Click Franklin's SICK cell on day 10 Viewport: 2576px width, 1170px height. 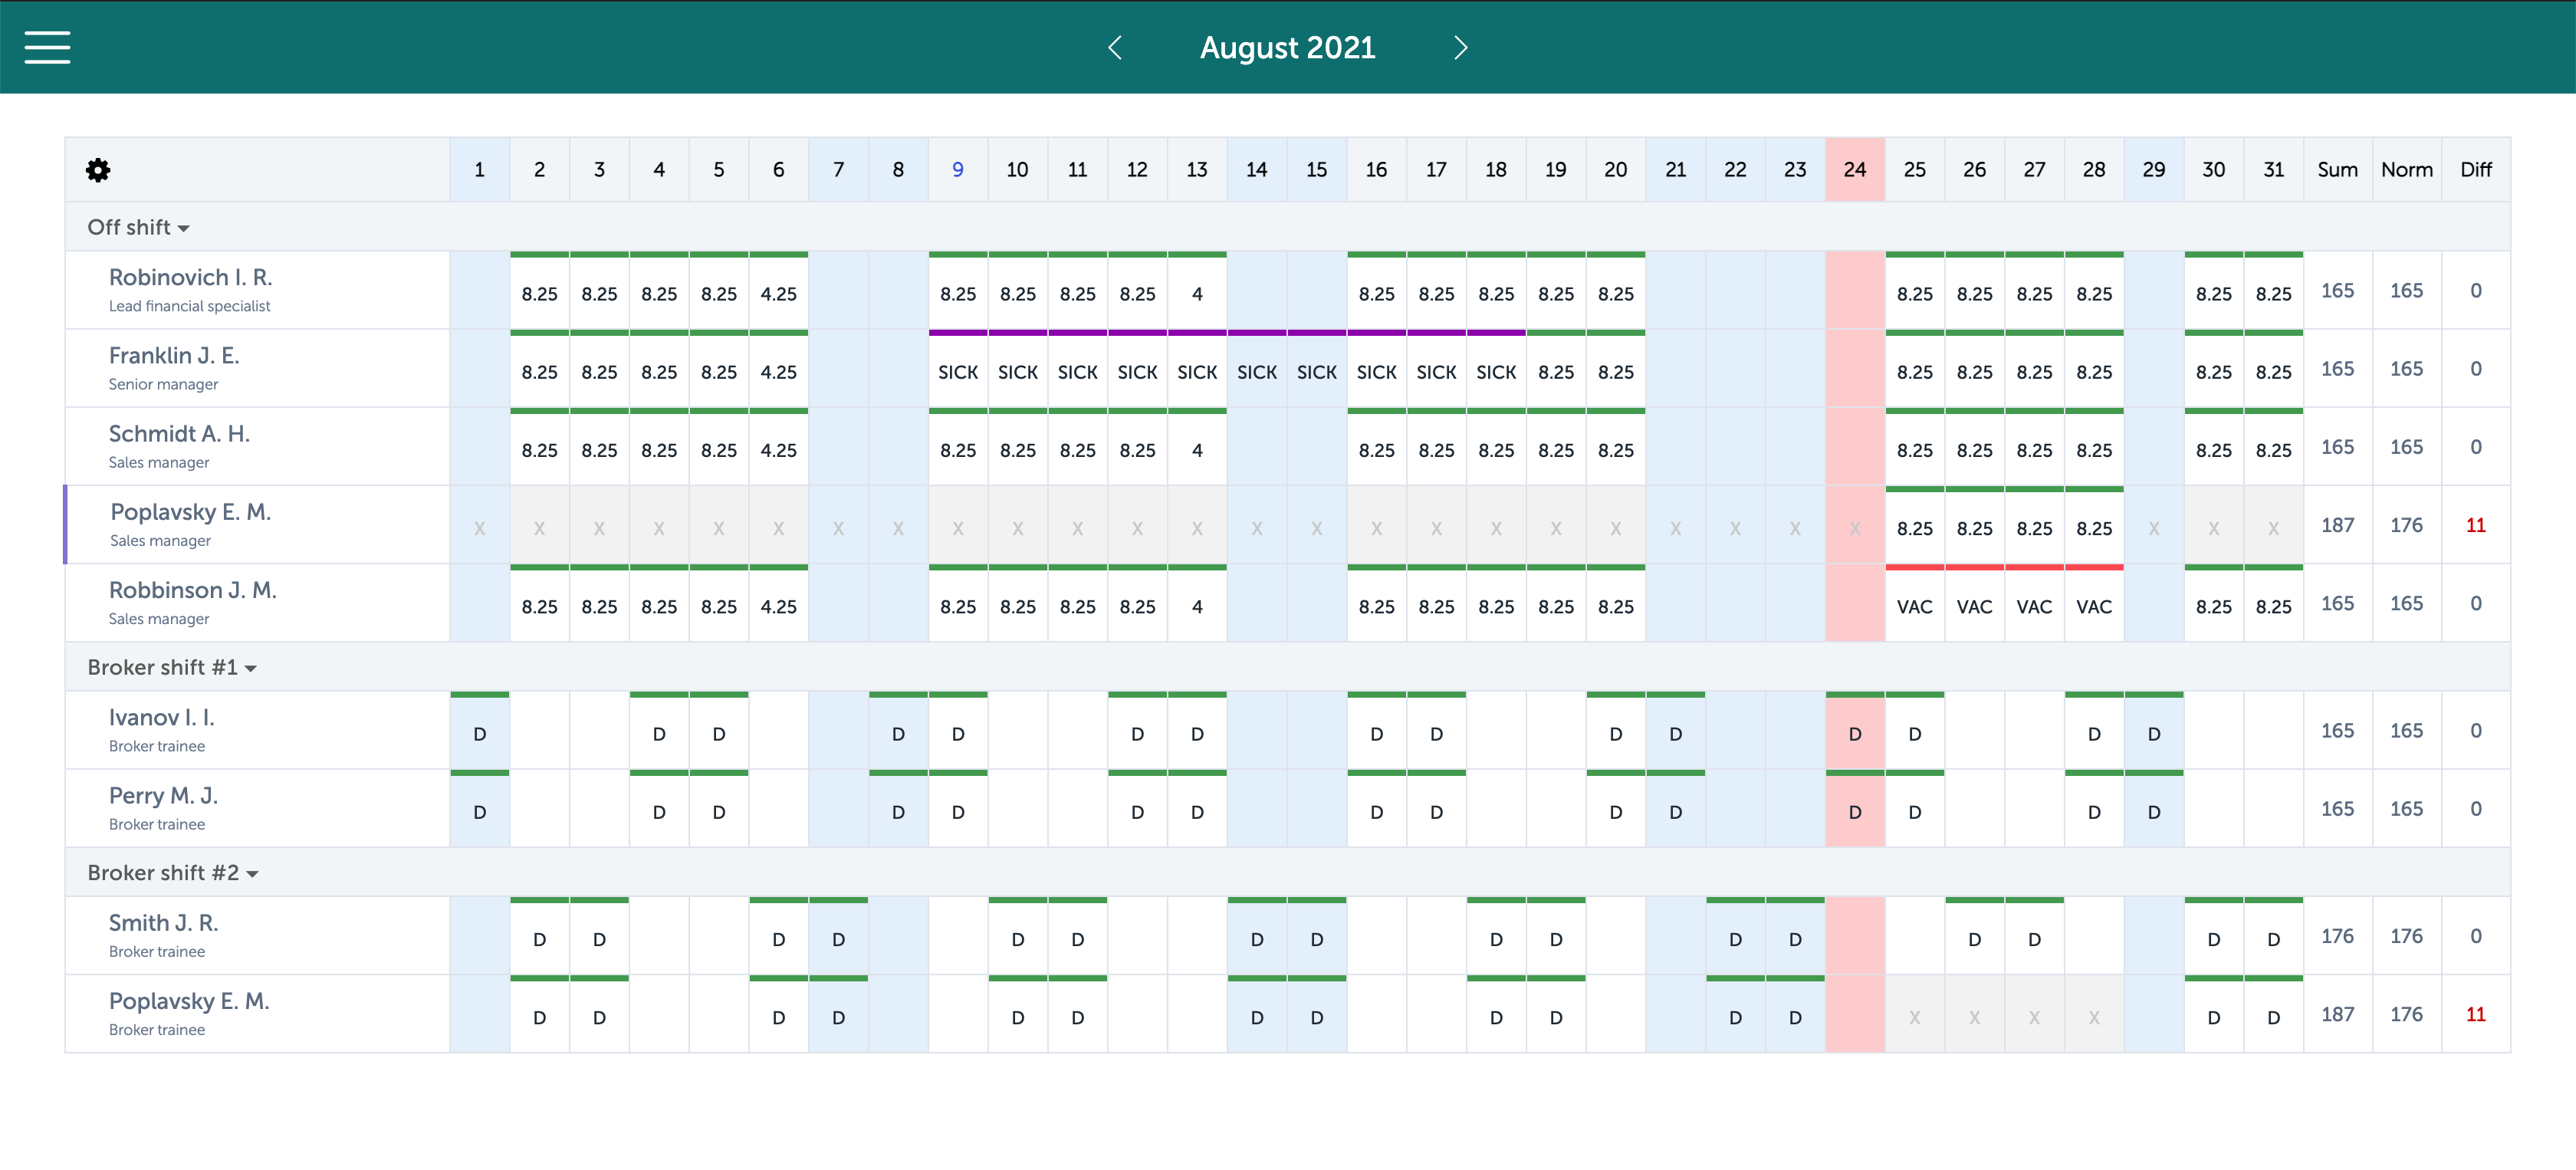pos(1017,372)
